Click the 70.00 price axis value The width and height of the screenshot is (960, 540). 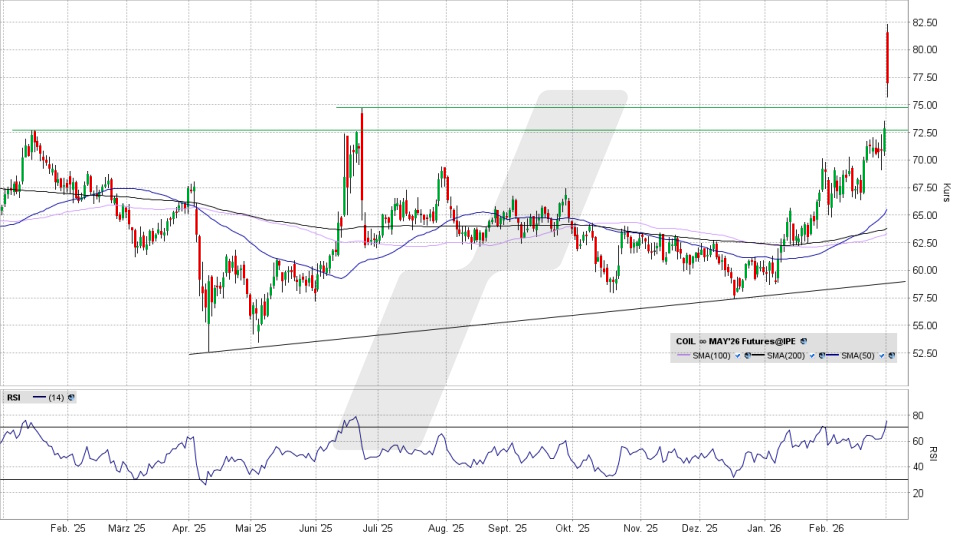click(924, 160)
